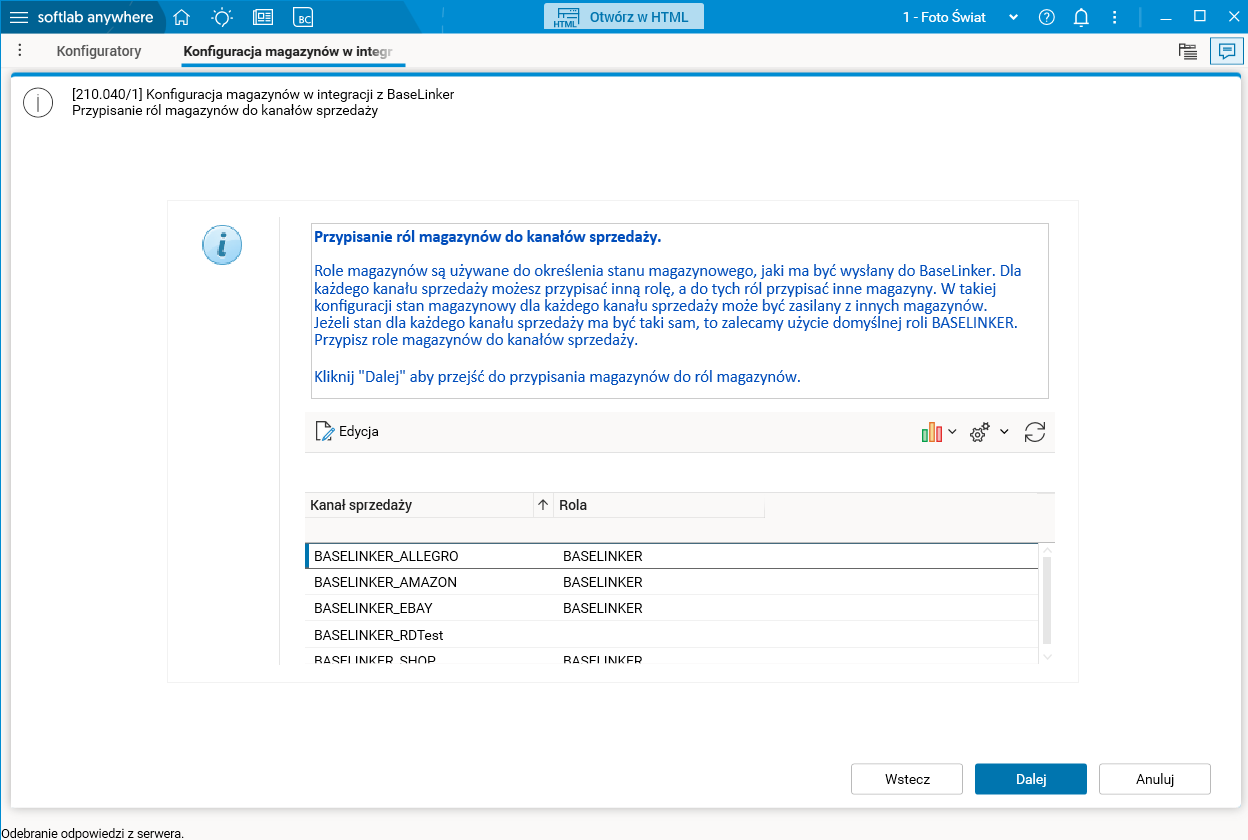Open the gears settings dropdown
The height and width of the screenshot is (840, 1248).
click(989, 432)
